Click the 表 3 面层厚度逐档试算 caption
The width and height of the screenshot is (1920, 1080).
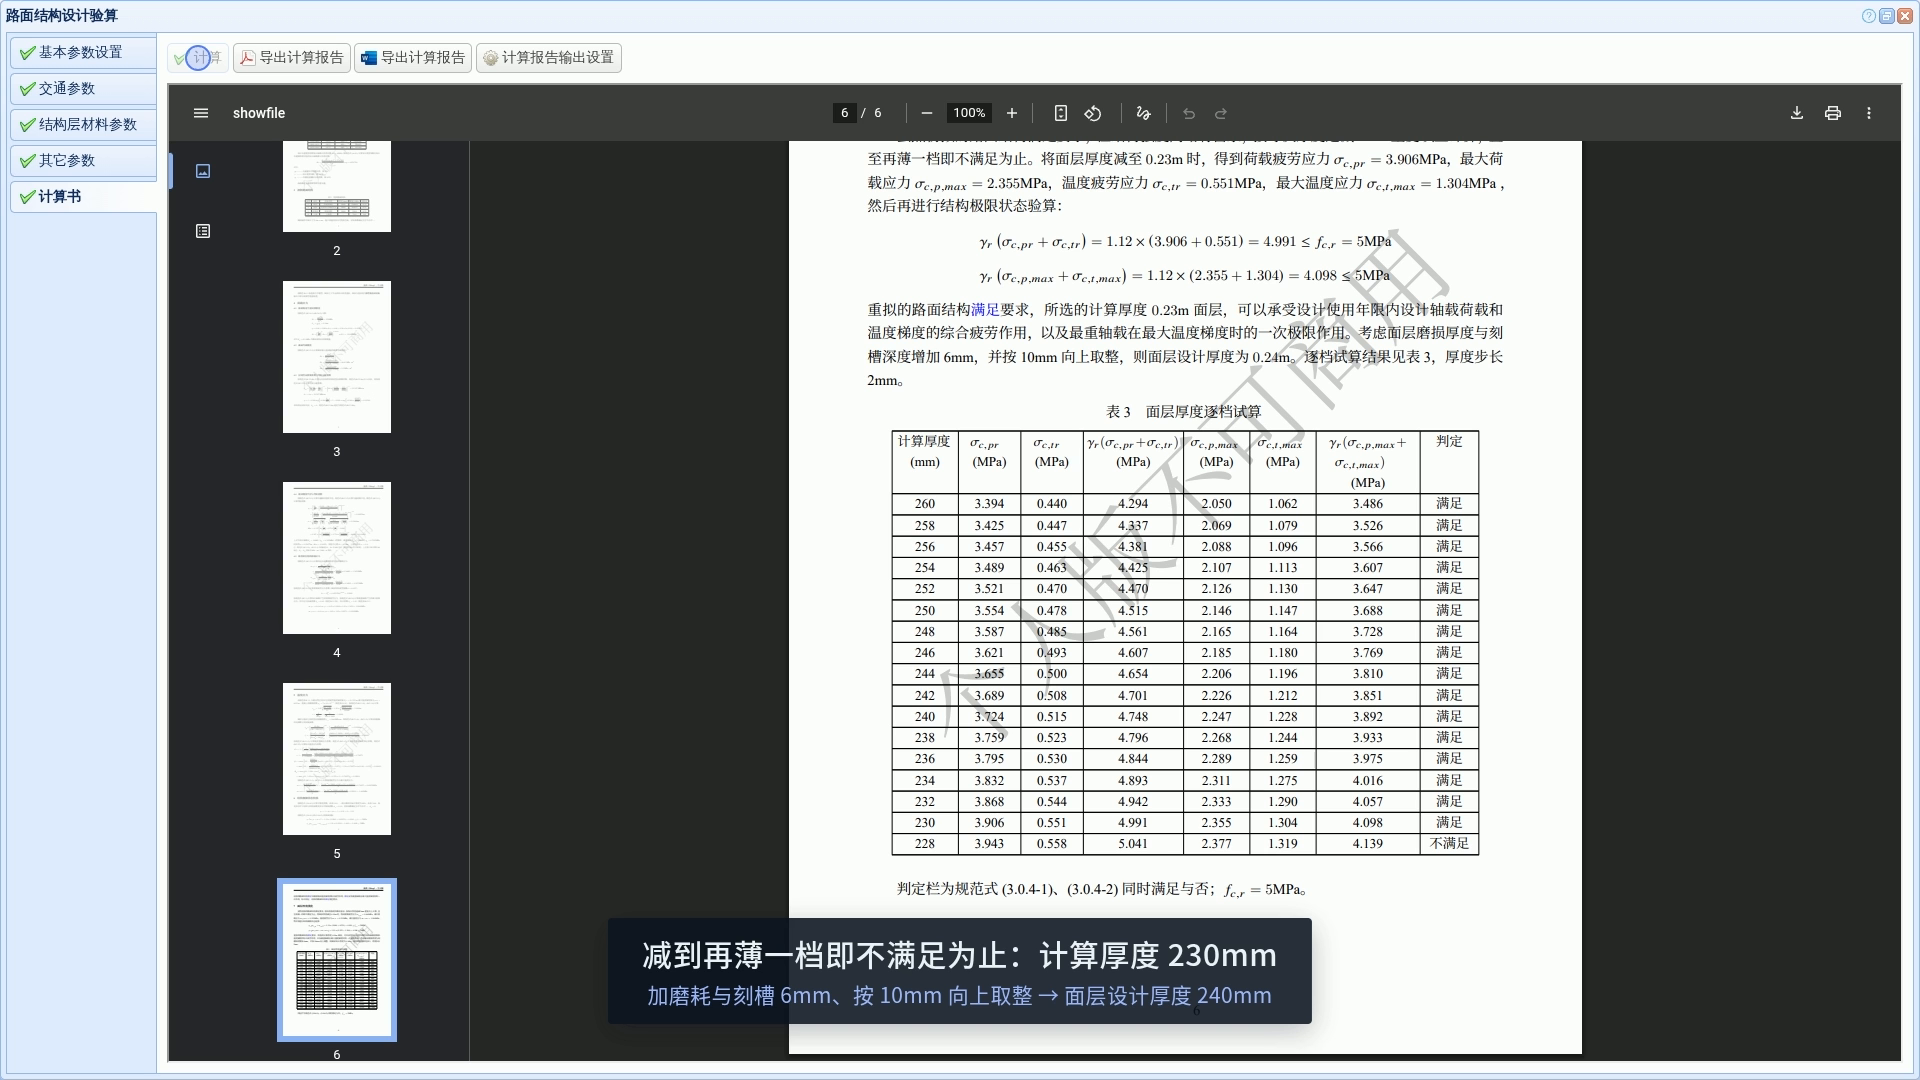click(x=1184, y=412)
